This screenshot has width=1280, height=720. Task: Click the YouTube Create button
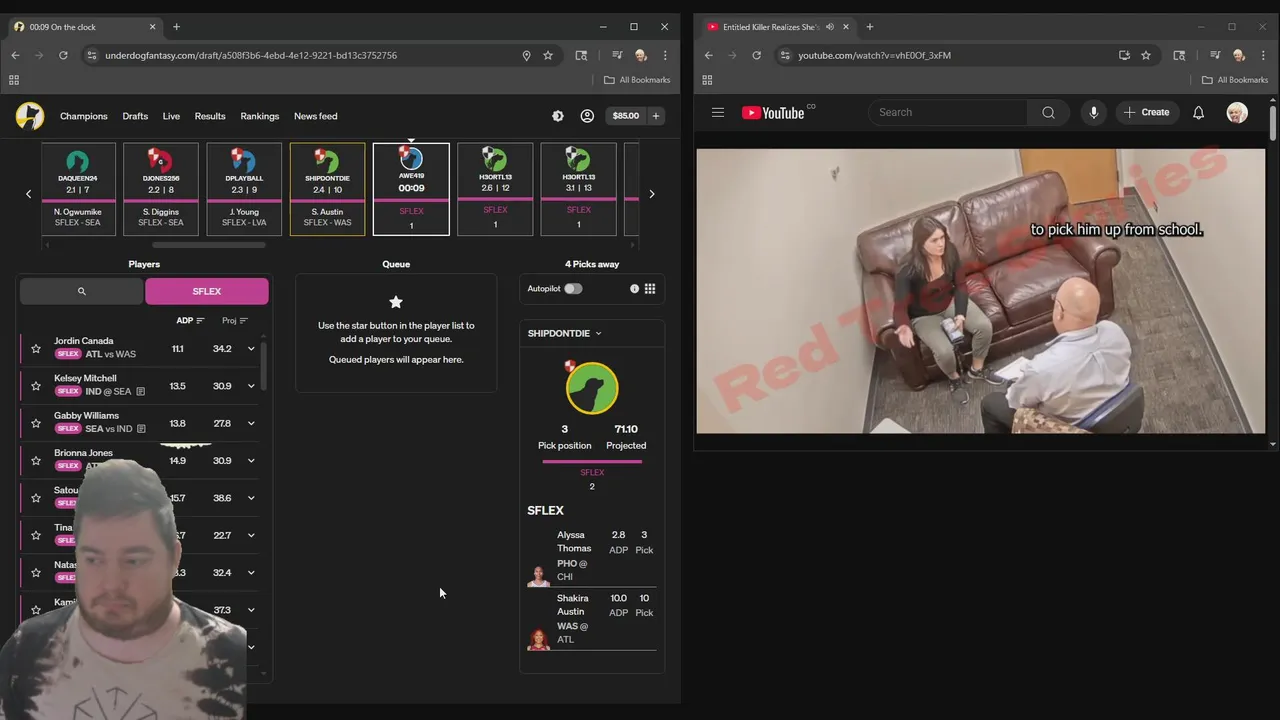[1146, 112]
